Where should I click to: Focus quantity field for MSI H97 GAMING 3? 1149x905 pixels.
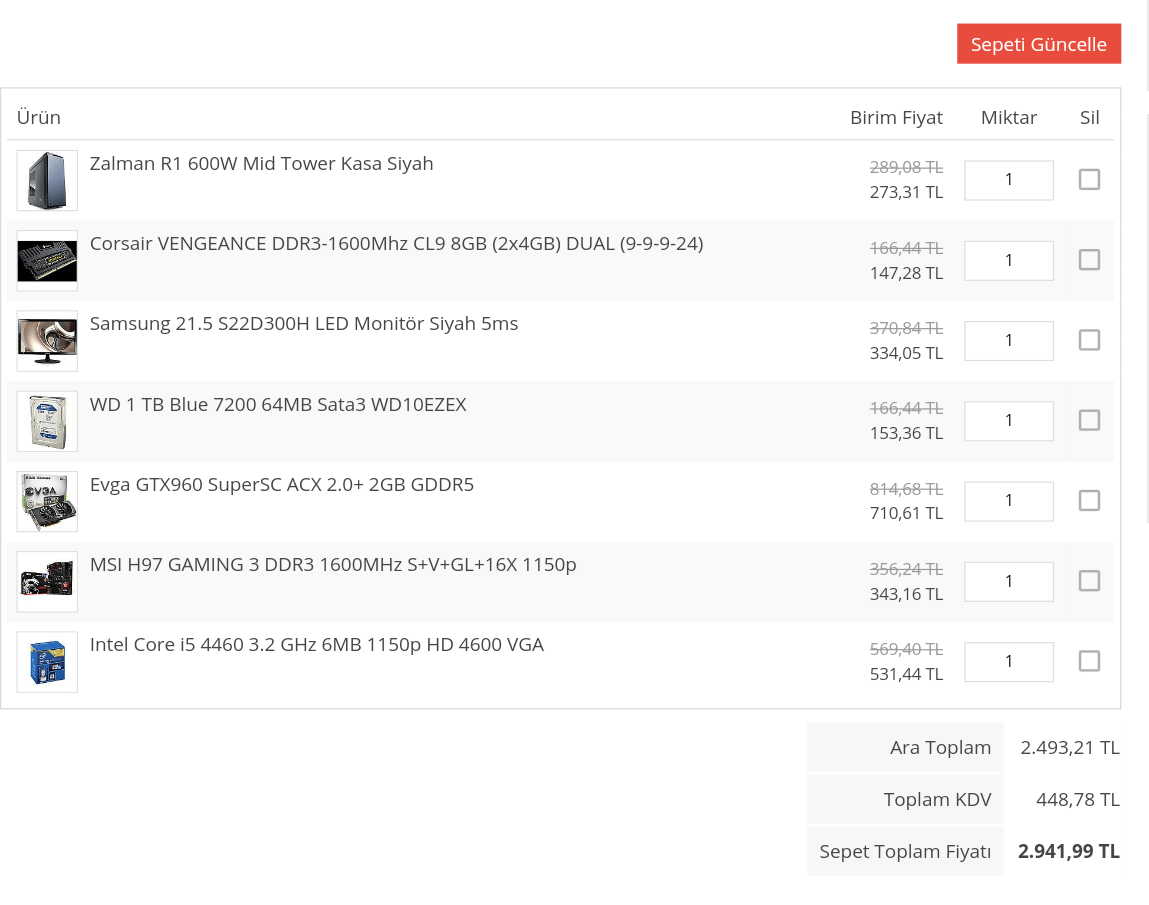coord(1009,582)
